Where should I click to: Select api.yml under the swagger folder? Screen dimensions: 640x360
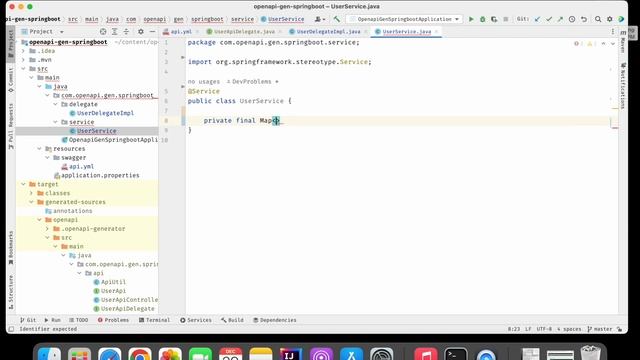[x=81, y=166]
